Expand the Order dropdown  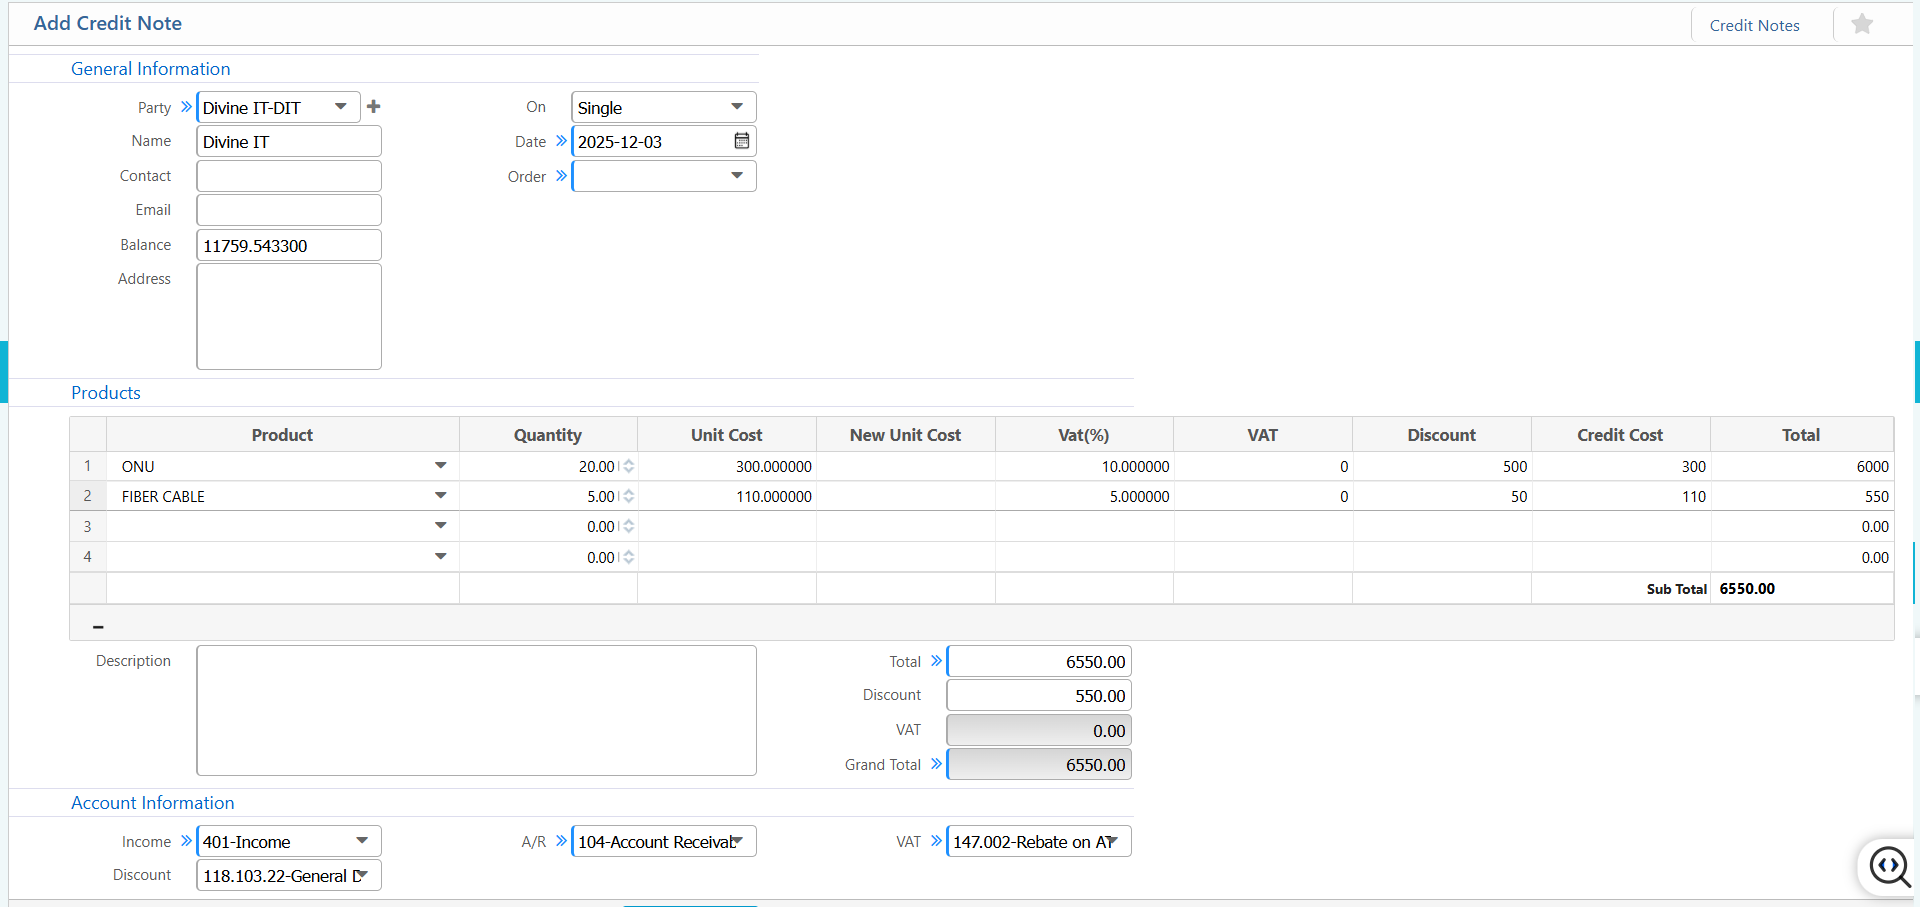737,176
